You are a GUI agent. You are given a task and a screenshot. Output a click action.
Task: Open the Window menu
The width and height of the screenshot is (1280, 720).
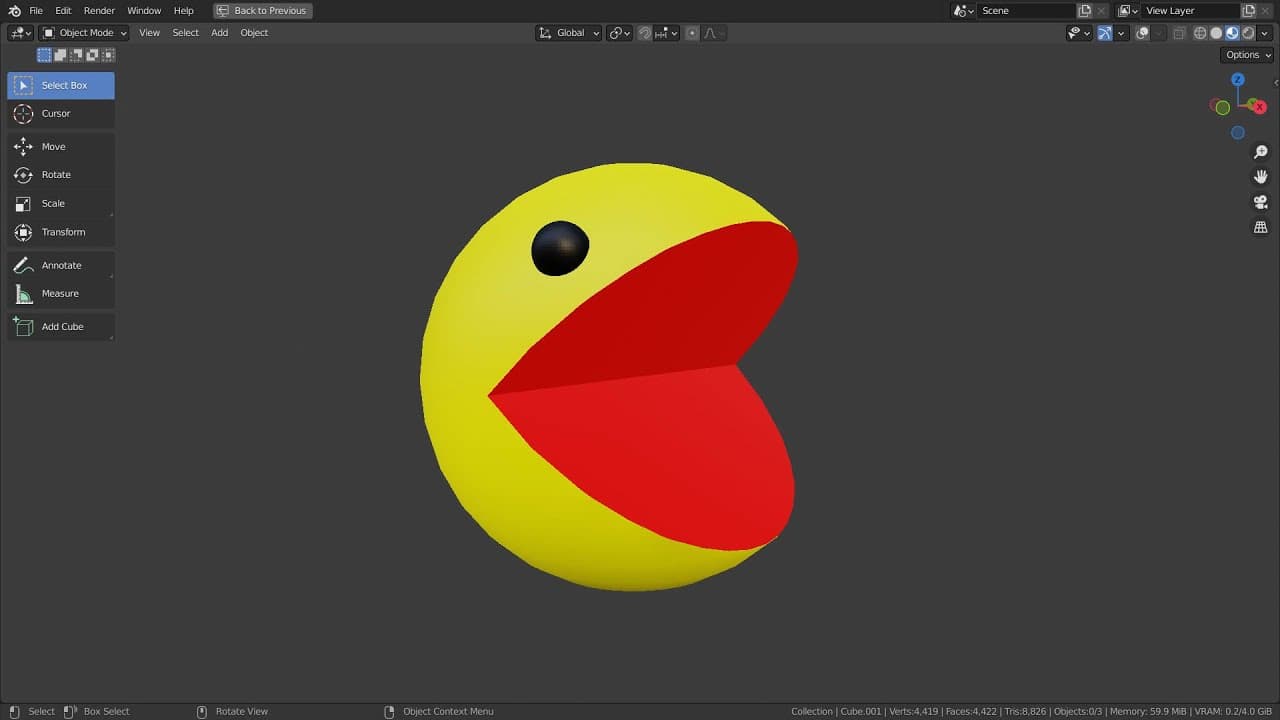point(144,10)
